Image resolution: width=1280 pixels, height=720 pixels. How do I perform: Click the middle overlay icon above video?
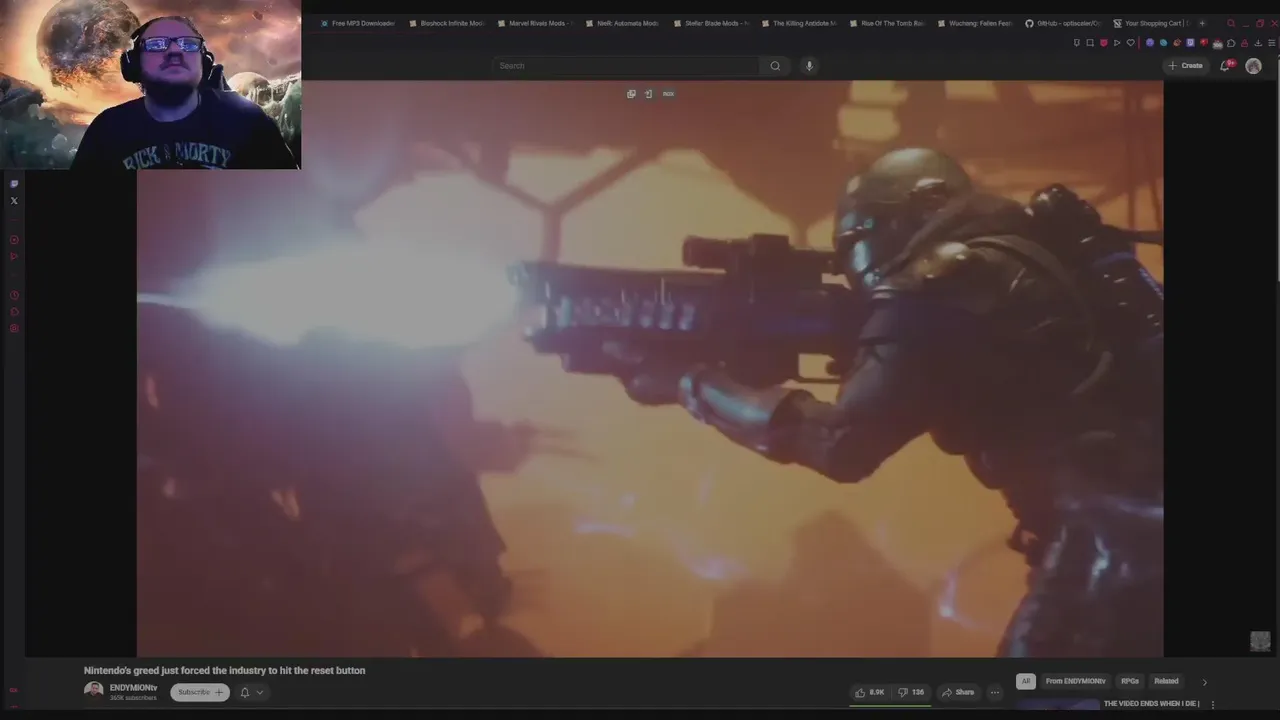coord(648,94)
